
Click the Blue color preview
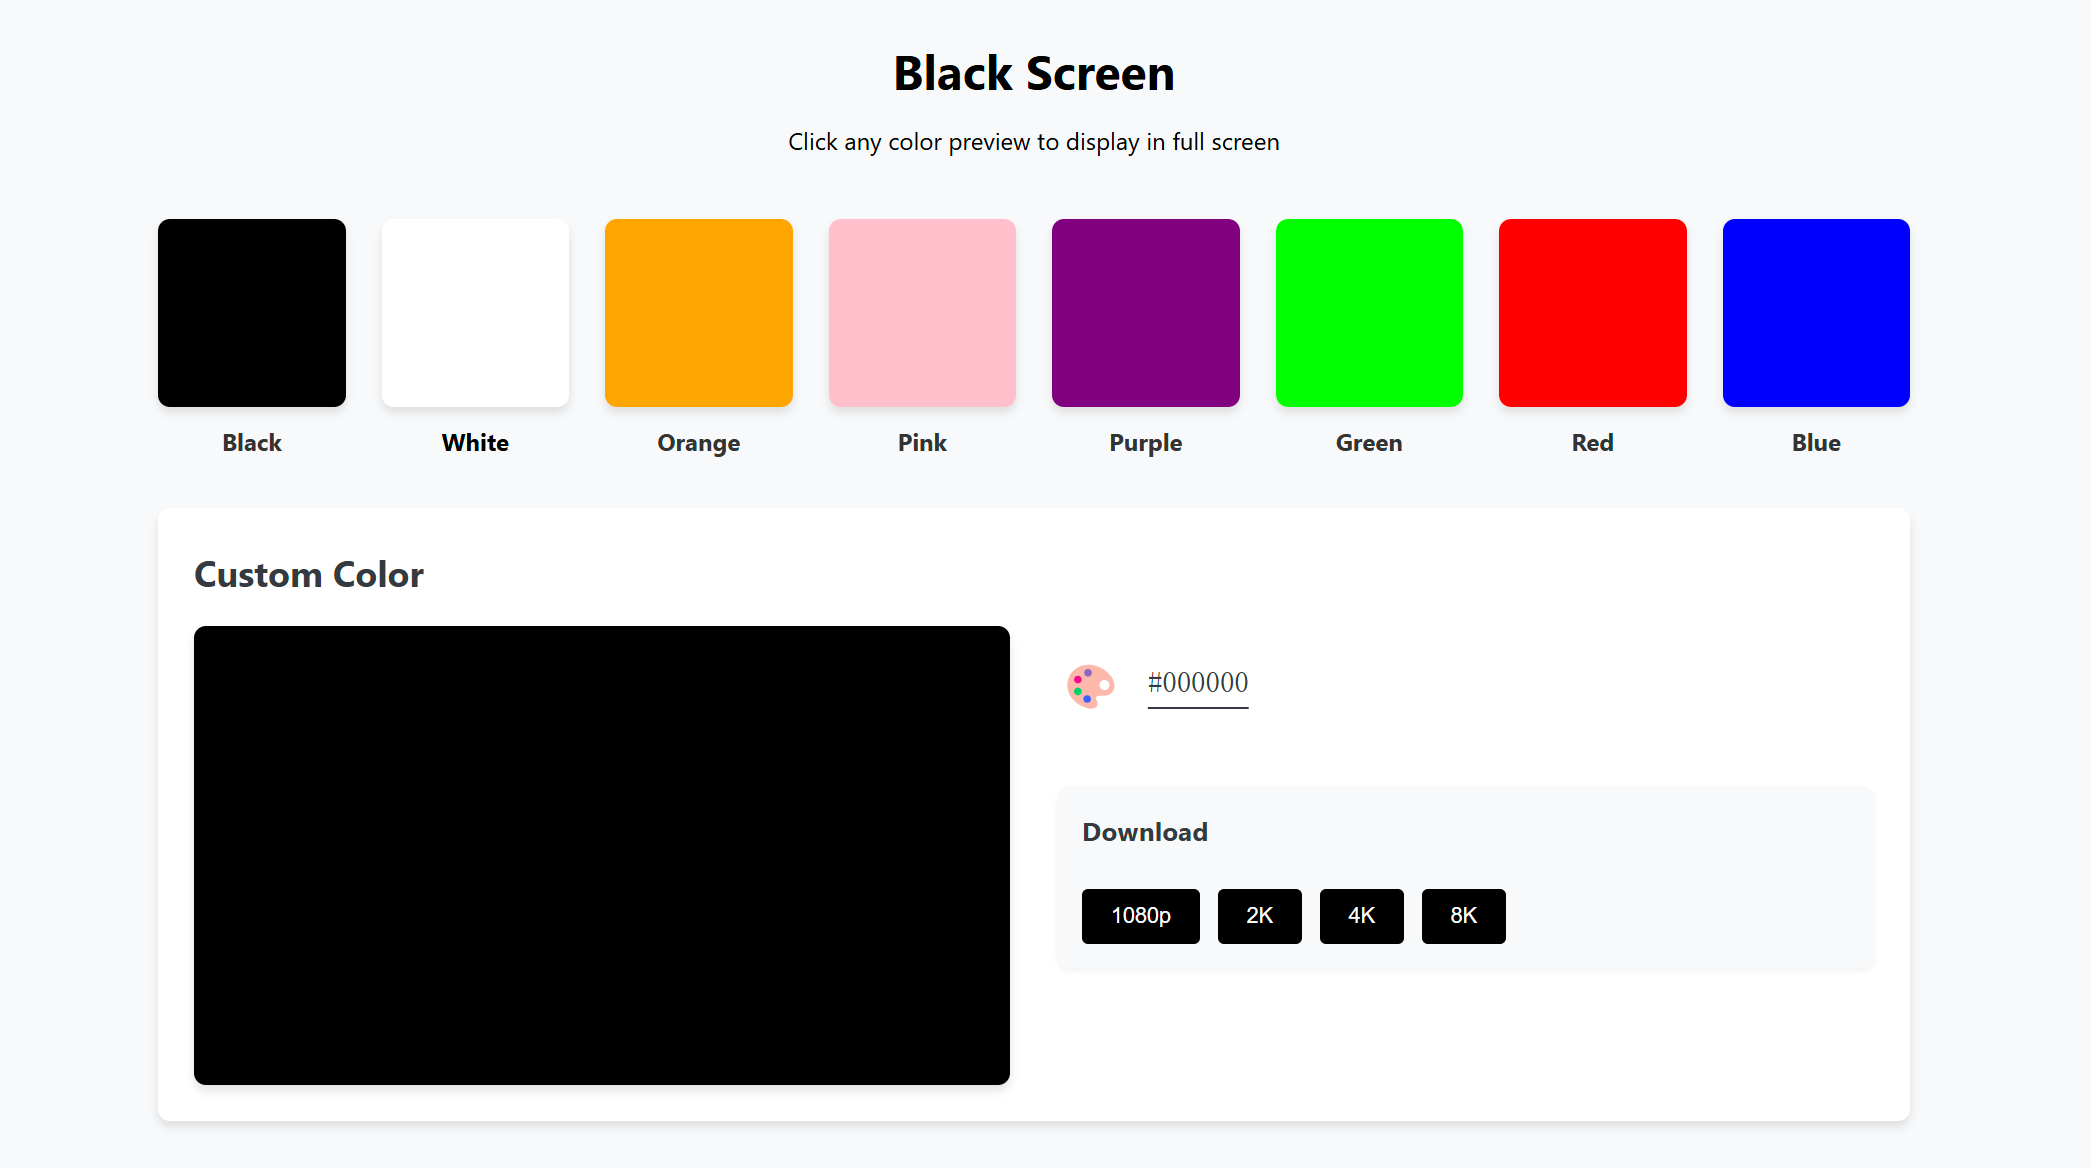click(1816, 312)
